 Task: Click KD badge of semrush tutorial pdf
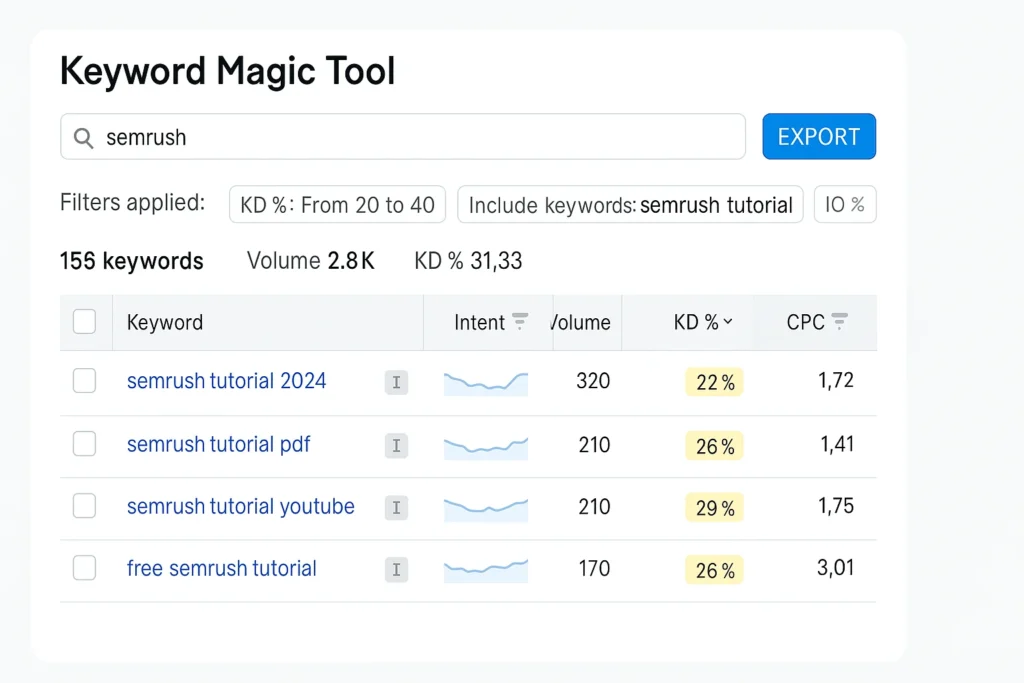[714, 446]
